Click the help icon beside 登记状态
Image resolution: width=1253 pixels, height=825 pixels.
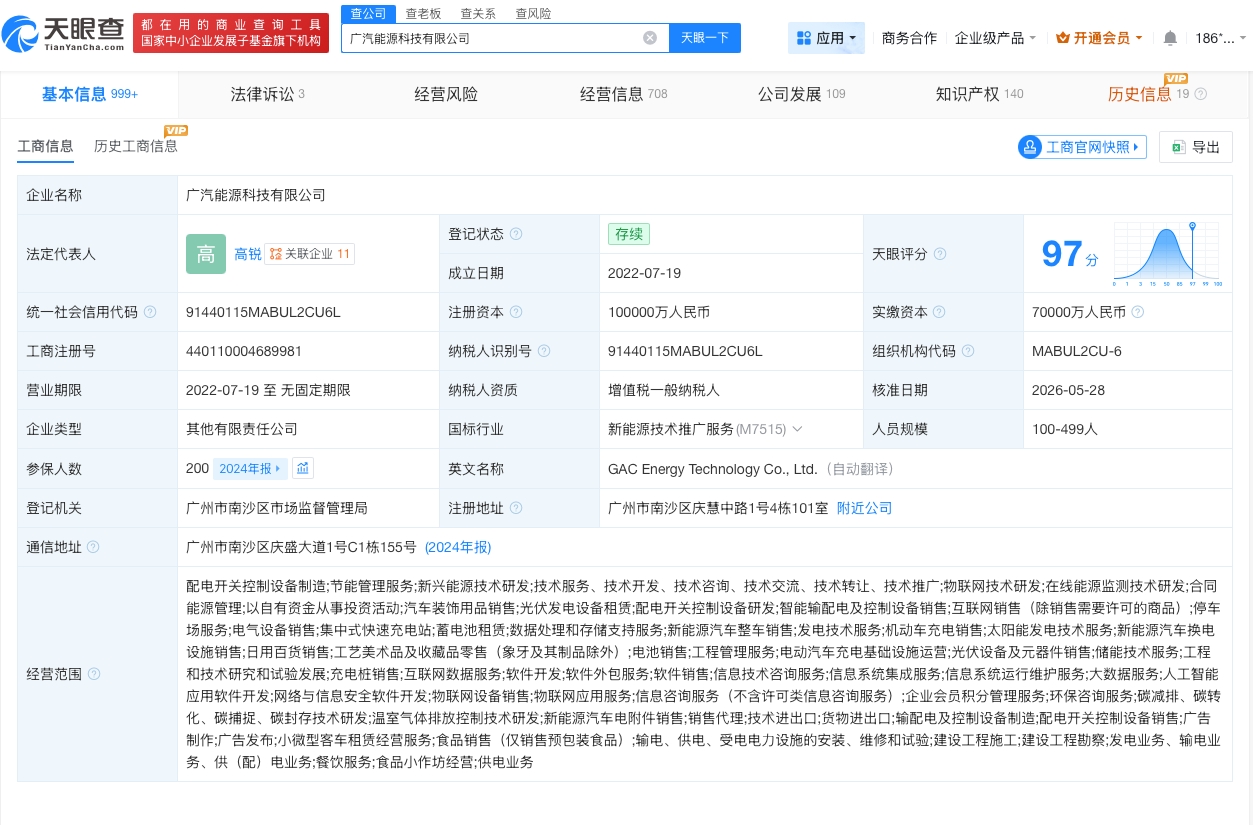516,234
